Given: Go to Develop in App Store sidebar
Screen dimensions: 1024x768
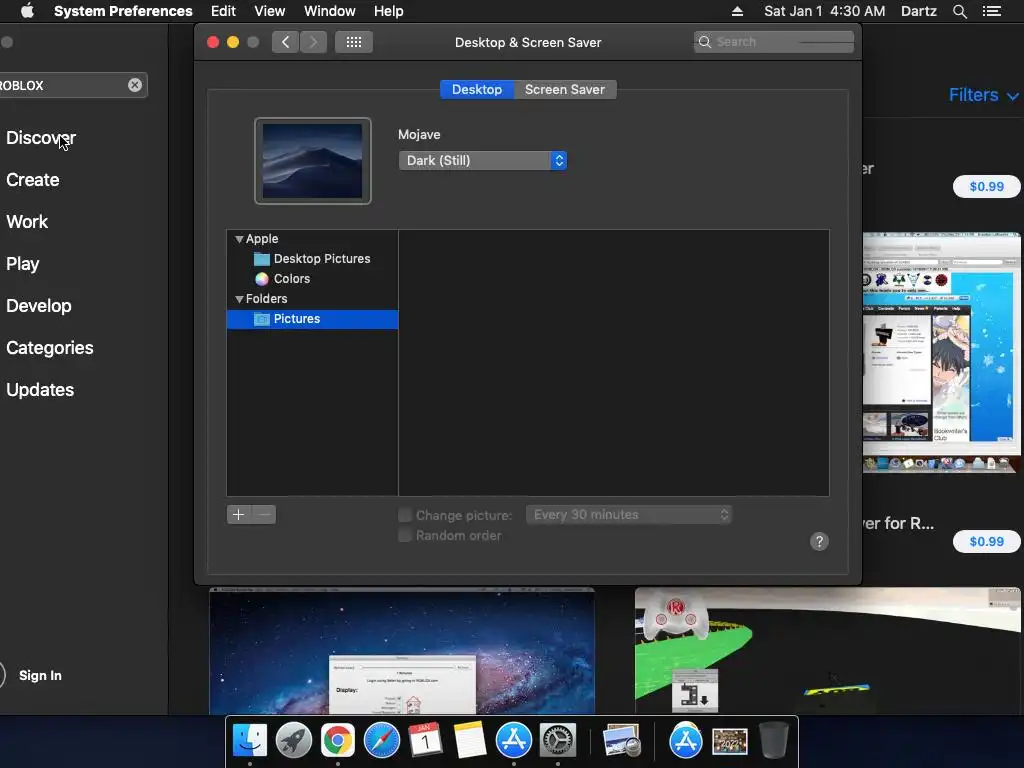Looking at the screenshot, I should (39, 306).
